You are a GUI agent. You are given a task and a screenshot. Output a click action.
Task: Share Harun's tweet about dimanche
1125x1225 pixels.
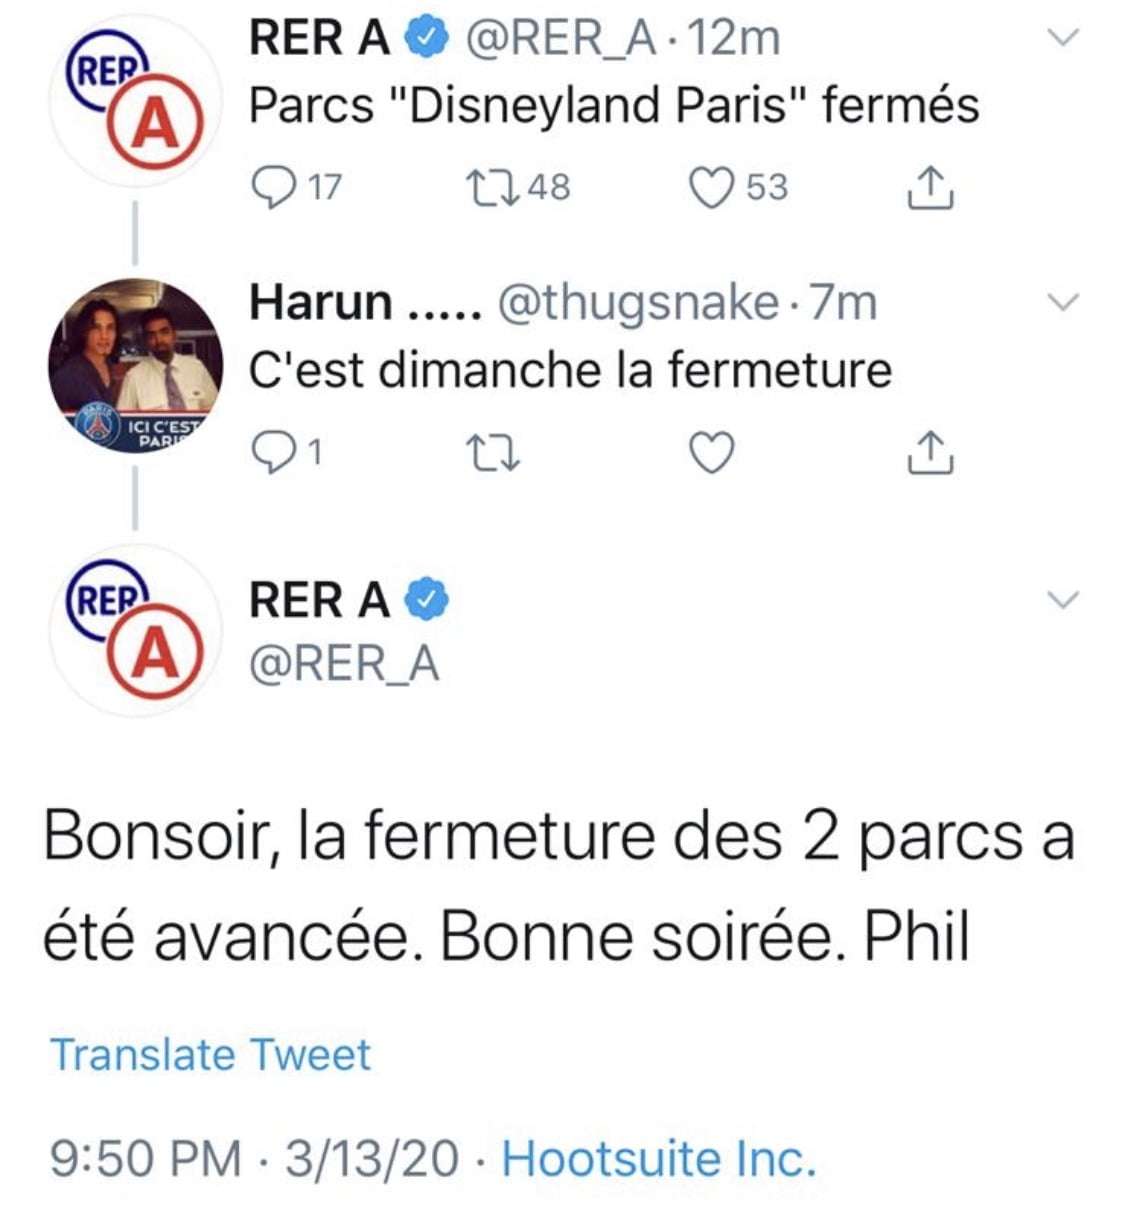coord(929,453)
